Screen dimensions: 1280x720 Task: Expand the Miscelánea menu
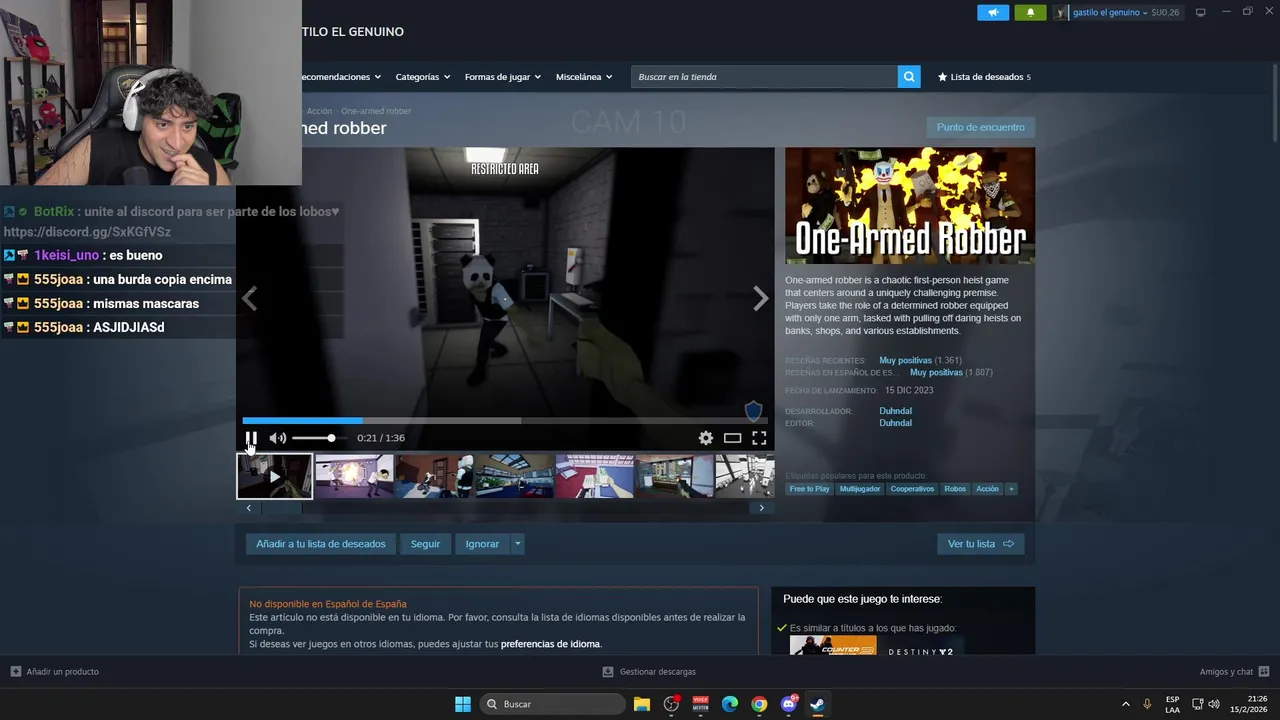point(584,77)
